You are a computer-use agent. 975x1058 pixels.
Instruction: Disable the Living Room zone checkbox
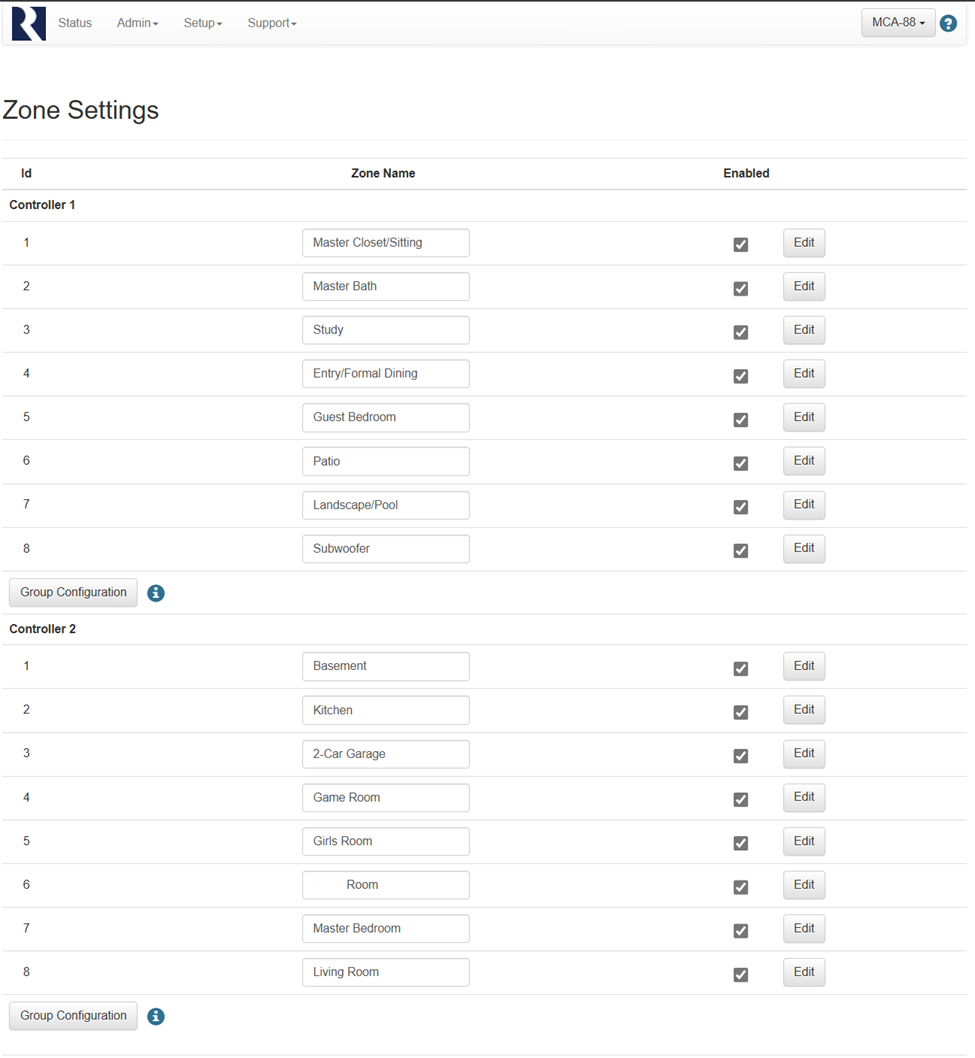coord(741,974)
